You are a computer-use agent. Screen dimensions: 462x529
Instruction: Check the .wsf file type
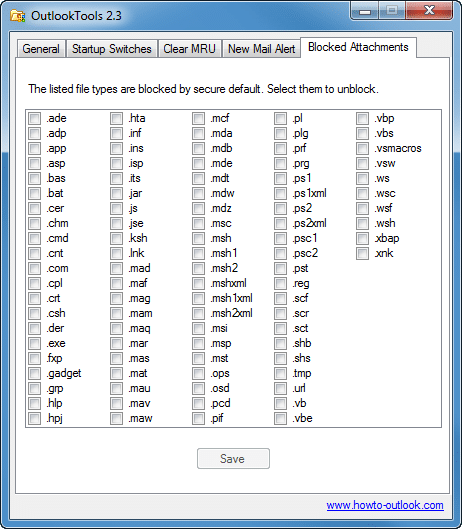pos(362,208)
